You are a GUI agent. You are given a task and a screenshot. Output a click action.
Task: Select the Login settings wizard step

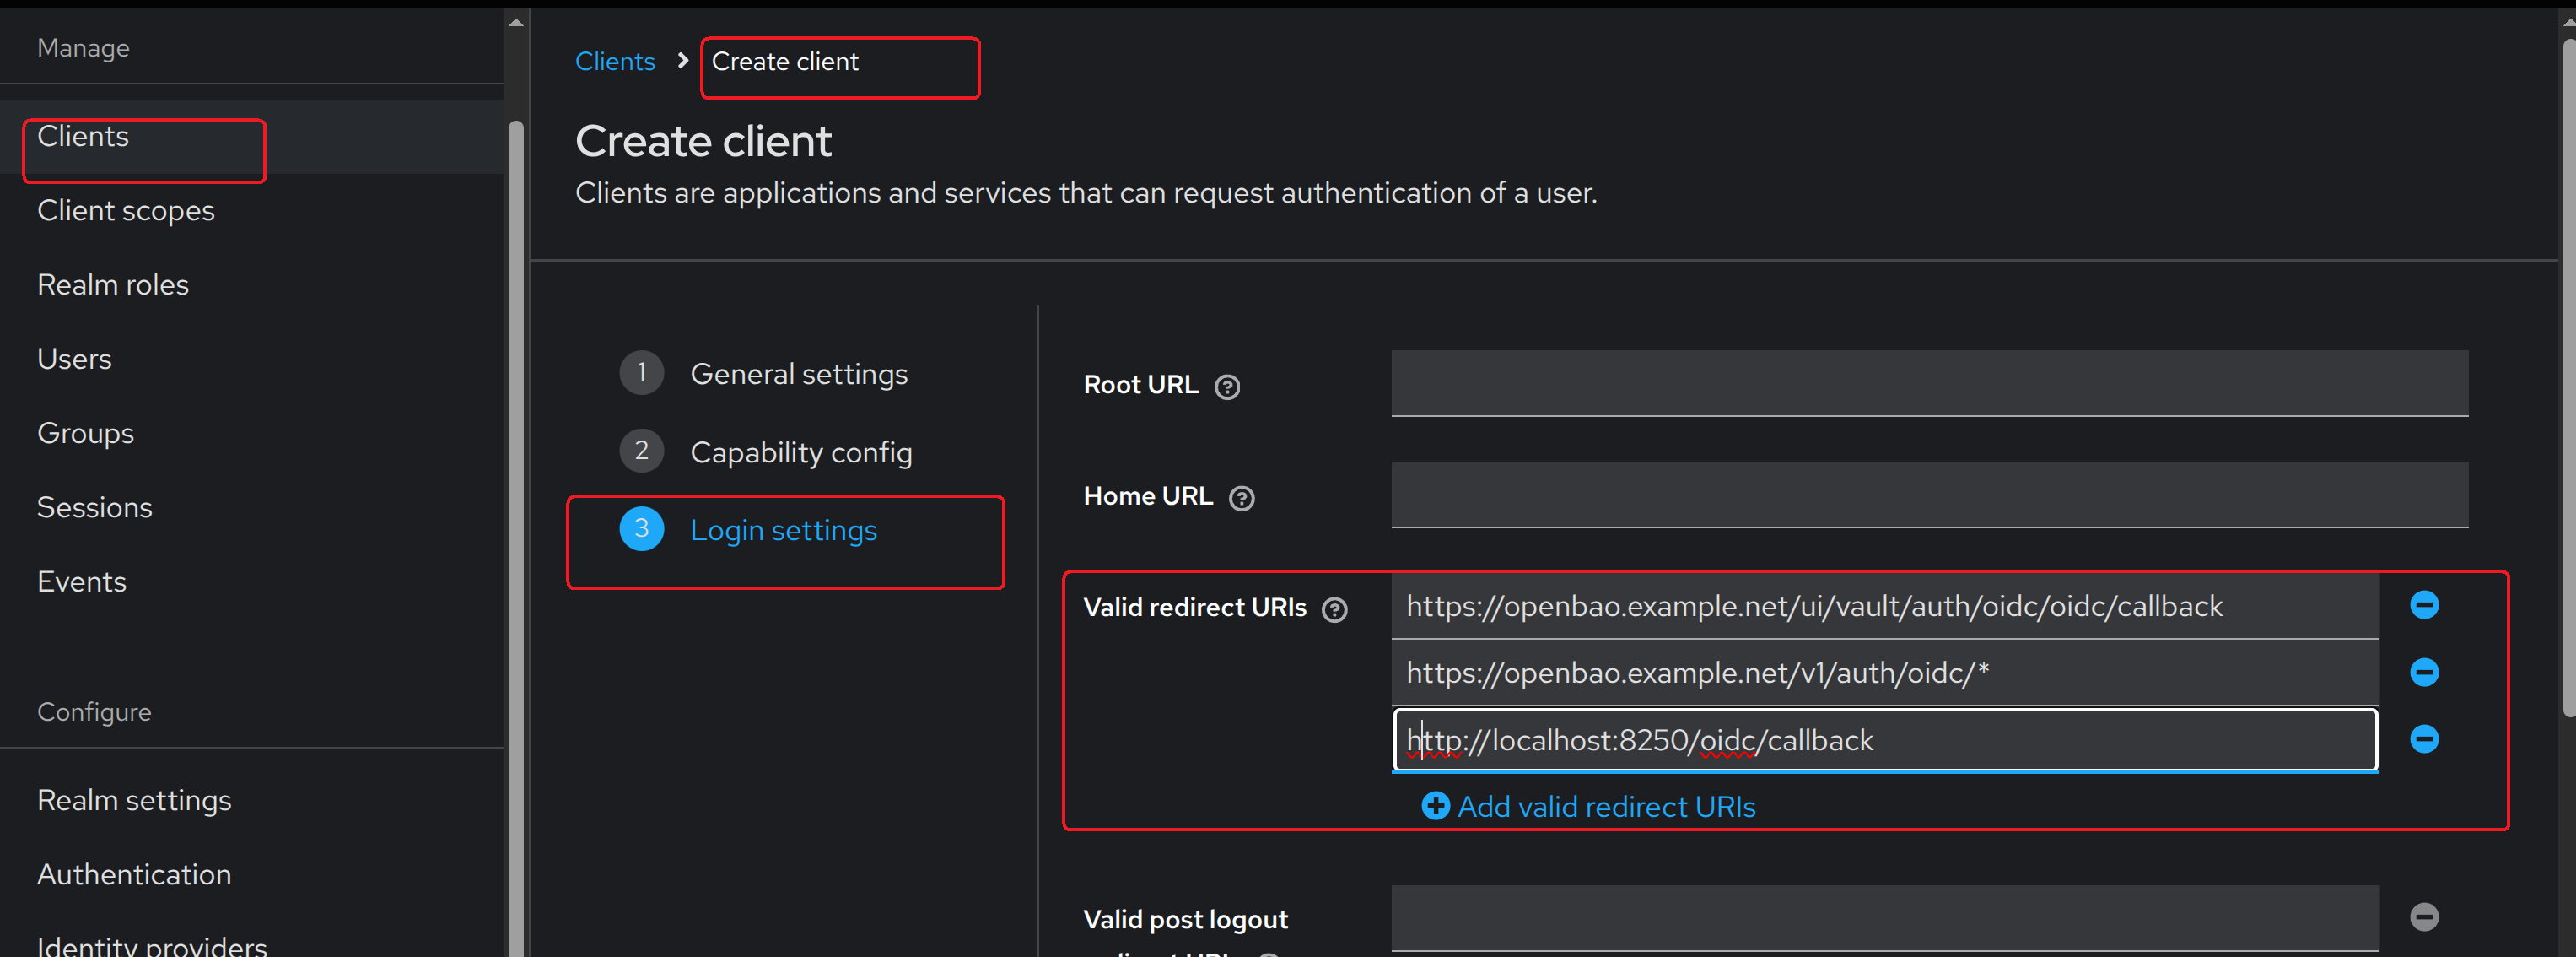point(782,530)
